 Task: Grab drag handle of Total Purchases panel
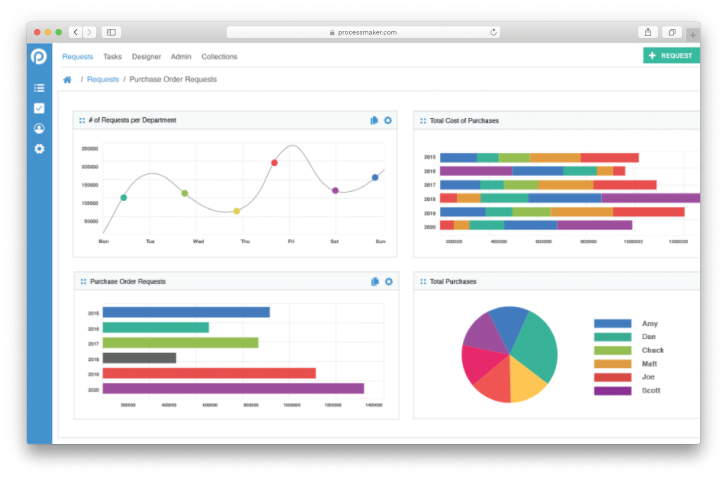click(423, 281)
